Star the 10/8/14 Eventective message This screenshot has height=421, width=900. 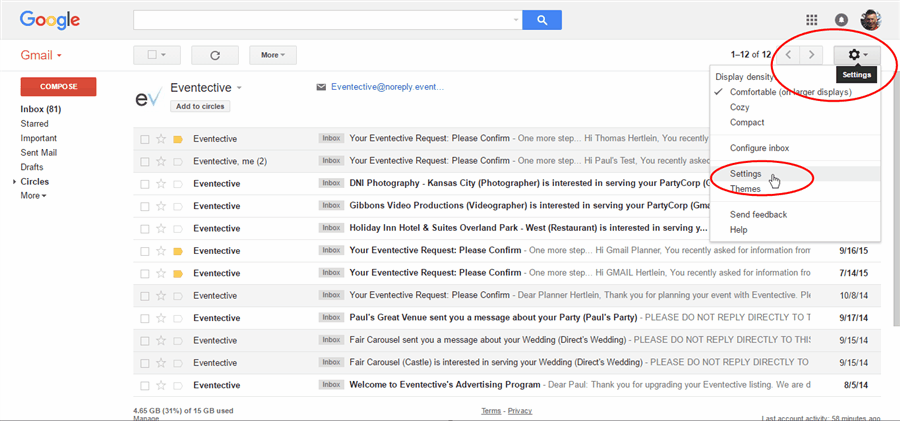pos(161,295)
